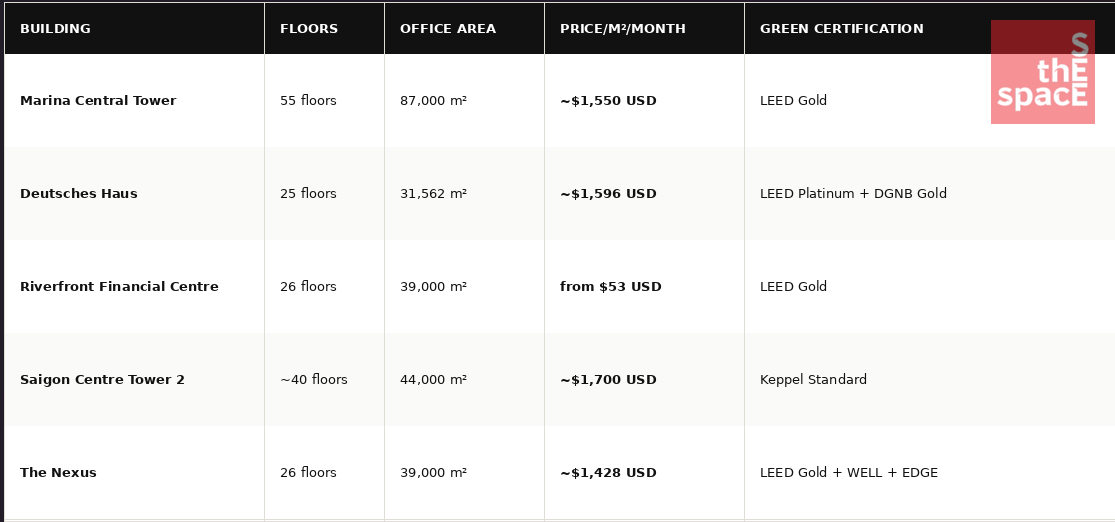Click the OFFICE AREA column header
Image resolution: width=1115 pixels, height=522 pixels.
pyautogui.click(x=447, y=29)
